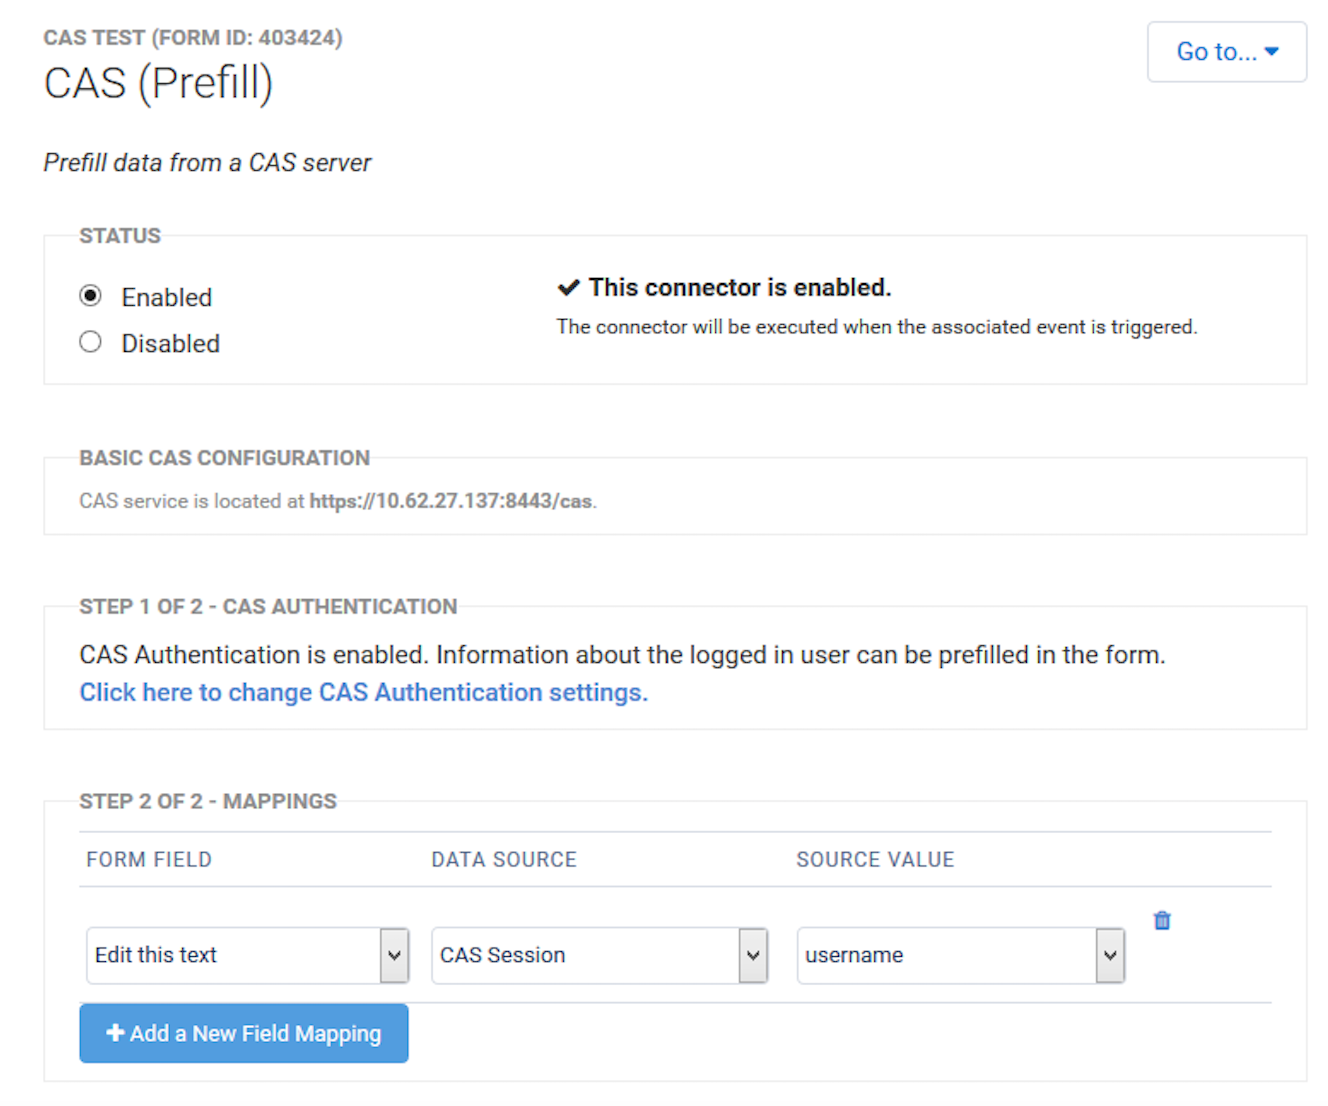Click the caret arrow in Go to button
The width and height of the screenshot is (1328, 1106).
[x=1272, y=51]
